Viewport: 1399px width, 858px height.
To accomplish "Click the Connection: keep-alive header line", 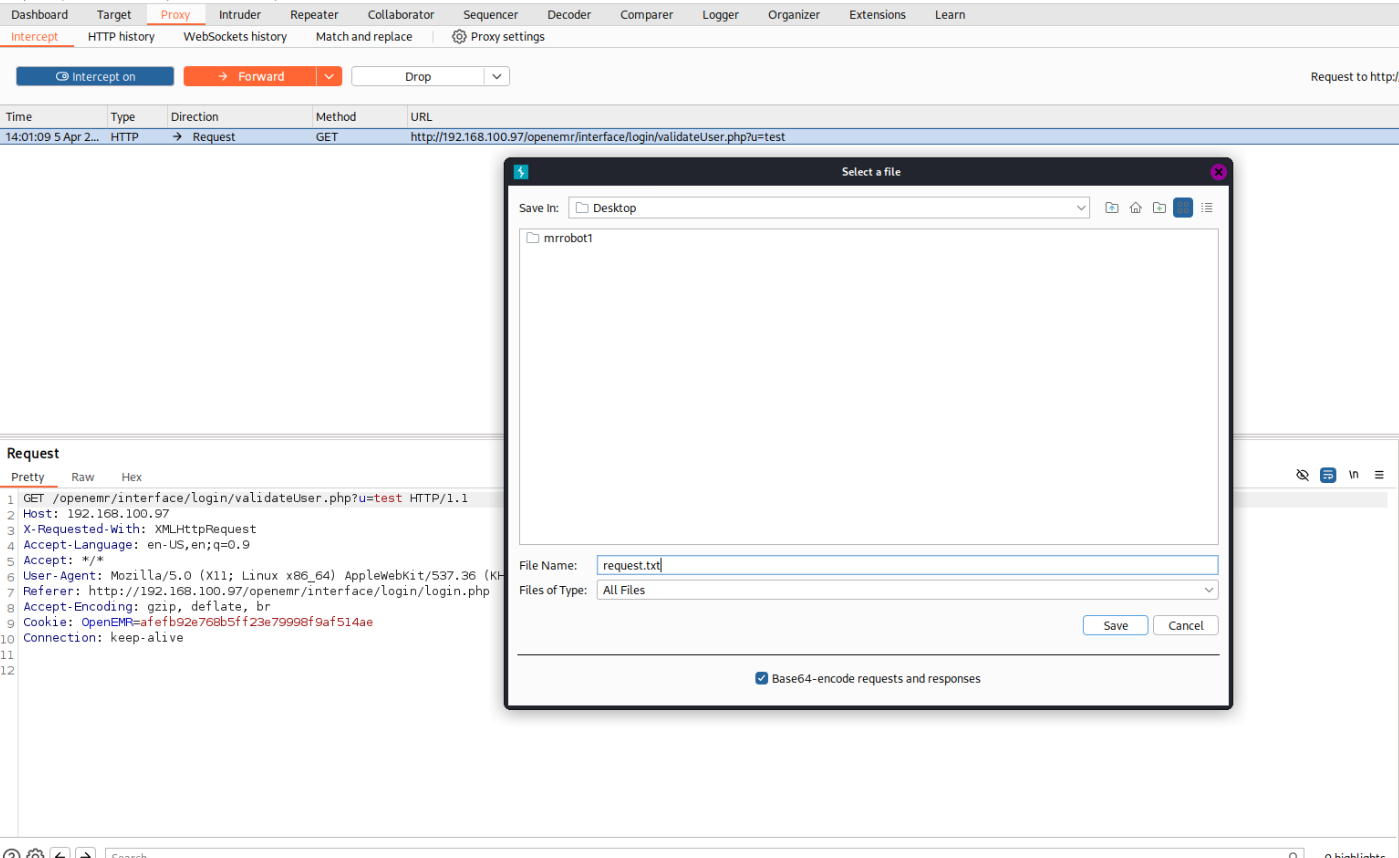I will [103, 637].
